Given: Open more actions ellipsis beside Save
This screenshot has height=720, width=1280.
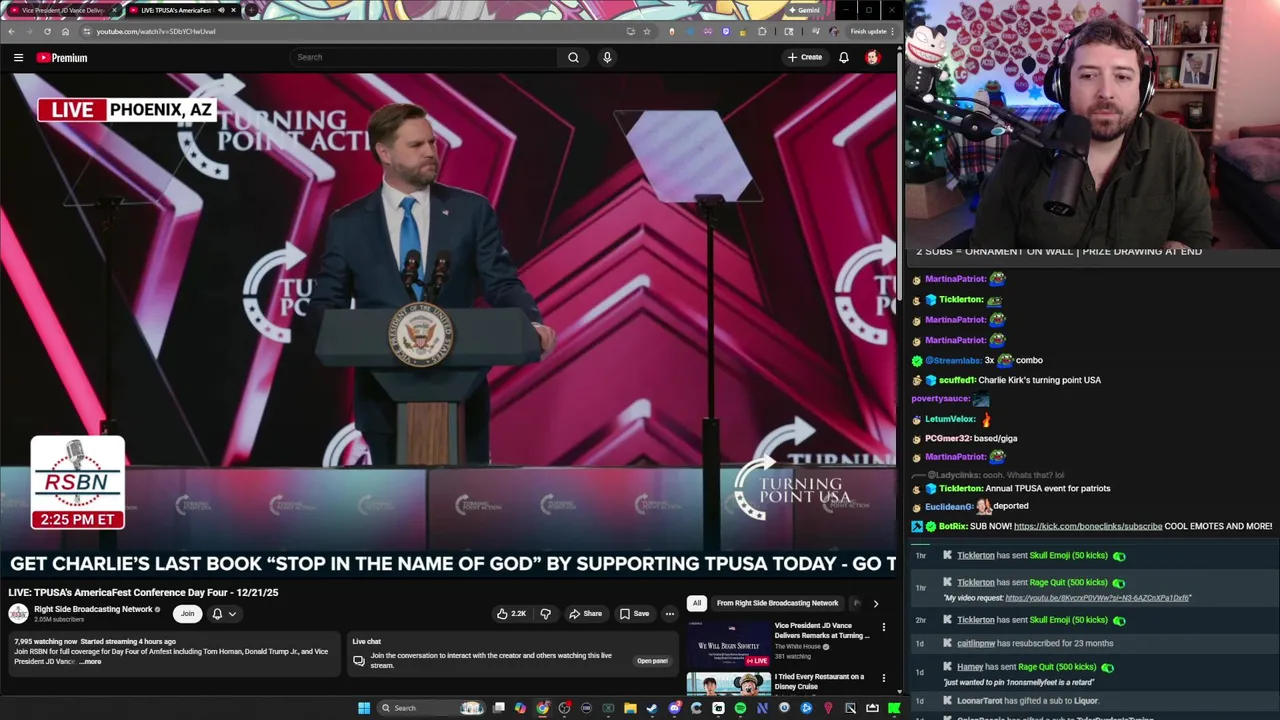Looking at the screenshot, I should [669, 614].
